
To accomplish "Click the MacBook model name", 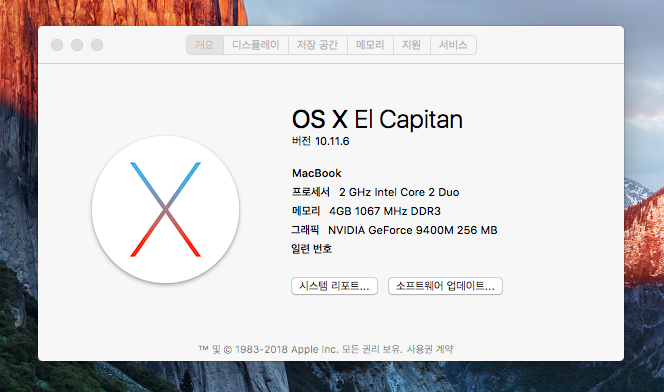I will [317, 173].
